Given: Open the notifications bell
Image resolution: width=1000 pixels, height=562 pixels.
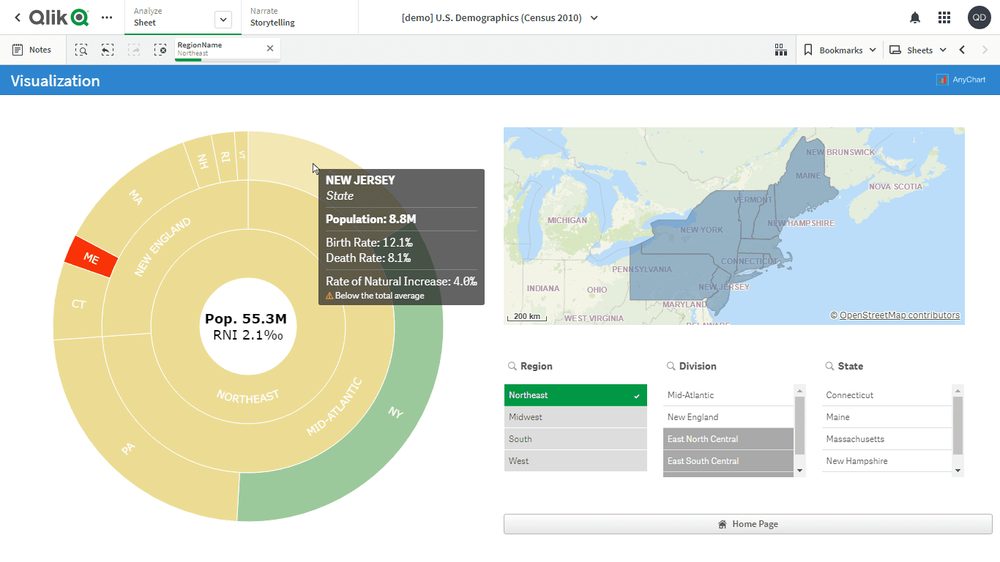Looking at the screenshot, I should coord(914,18).
